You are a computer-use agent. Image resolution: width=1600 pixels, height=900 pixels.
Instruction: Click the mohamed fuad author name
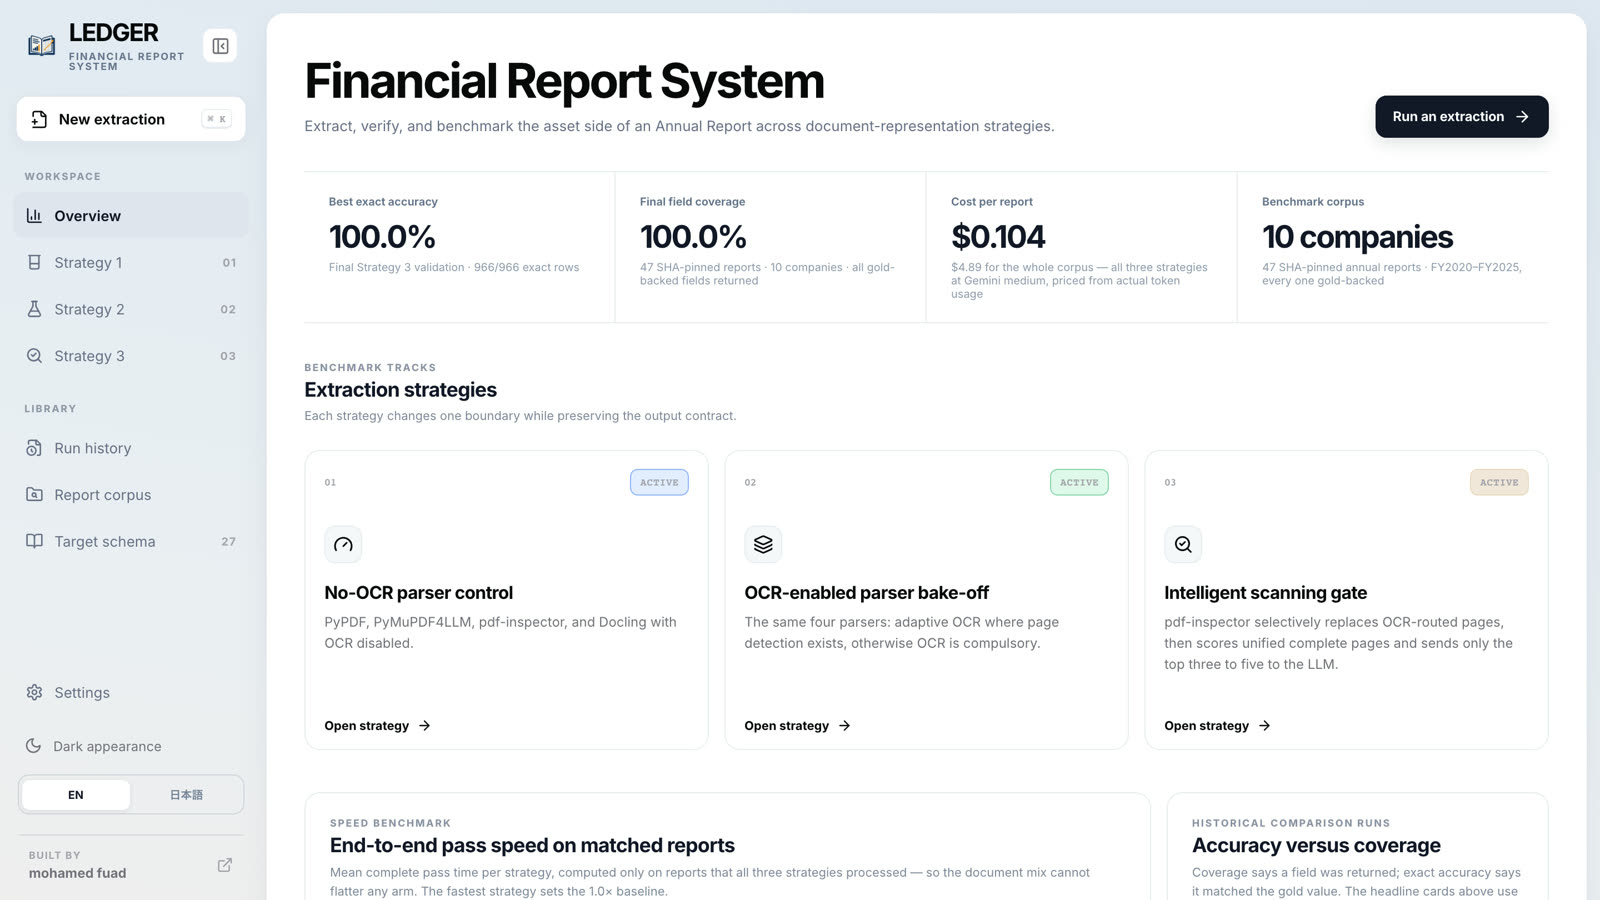click(78, 873)
